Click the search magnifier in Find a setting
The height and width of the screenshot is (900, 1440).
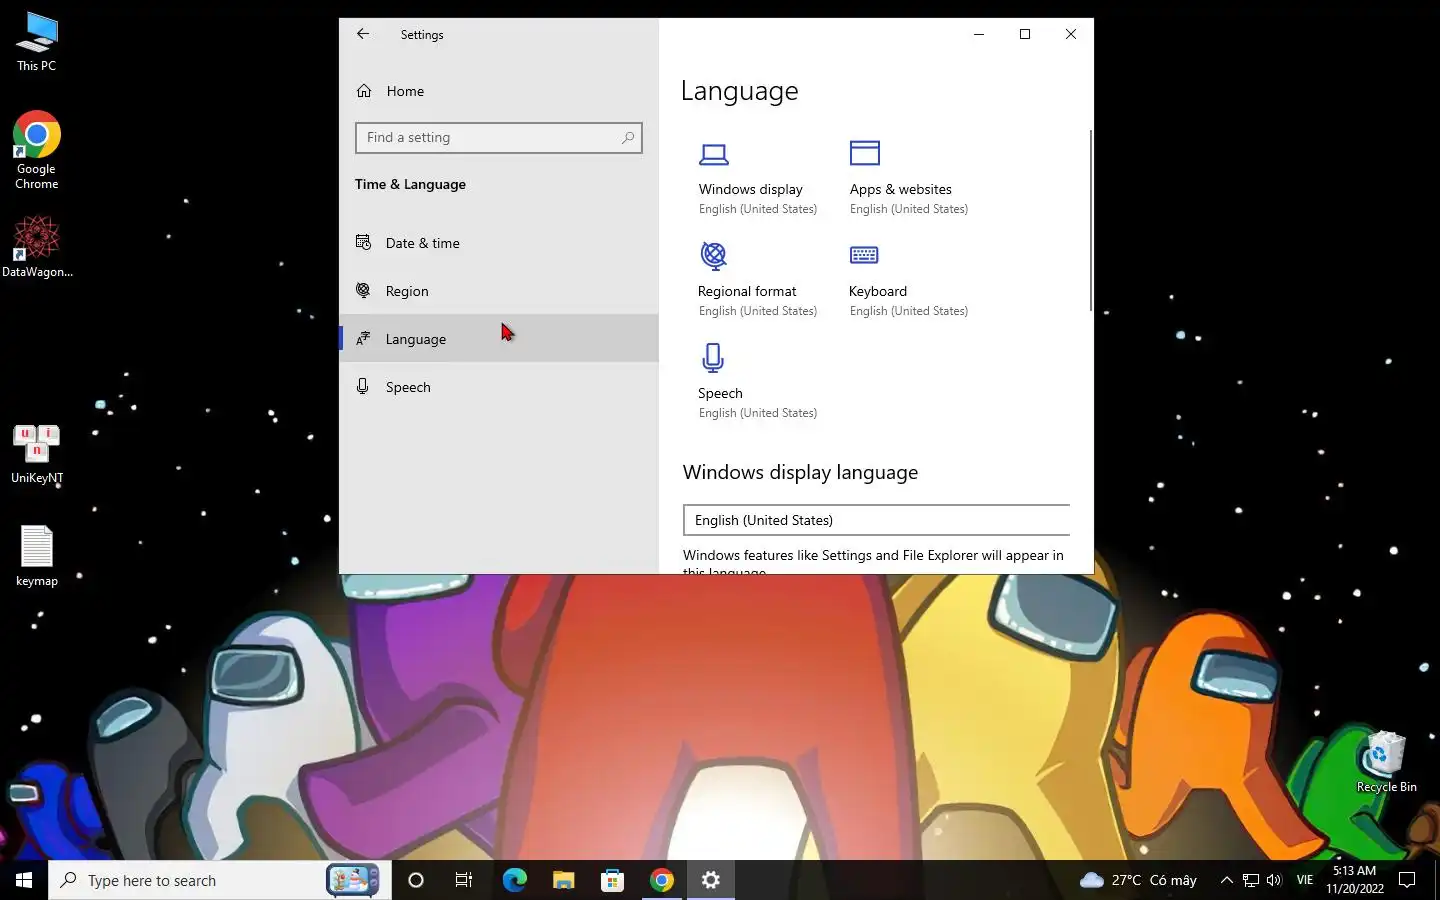pyautogui.click(x=627, y=138)
